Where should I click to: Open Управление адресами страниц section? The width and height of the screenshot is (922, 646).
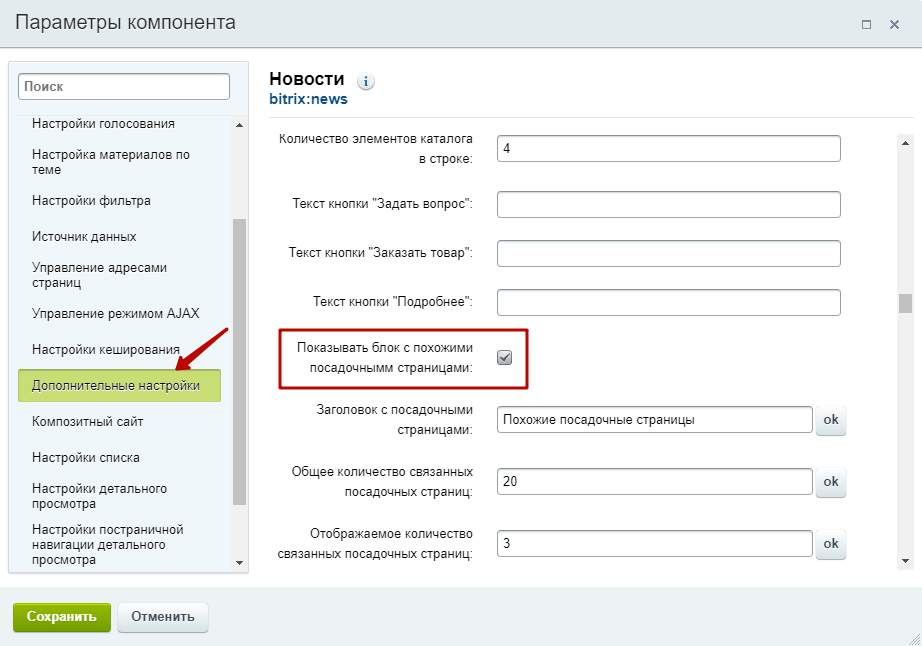pos(99,275)
